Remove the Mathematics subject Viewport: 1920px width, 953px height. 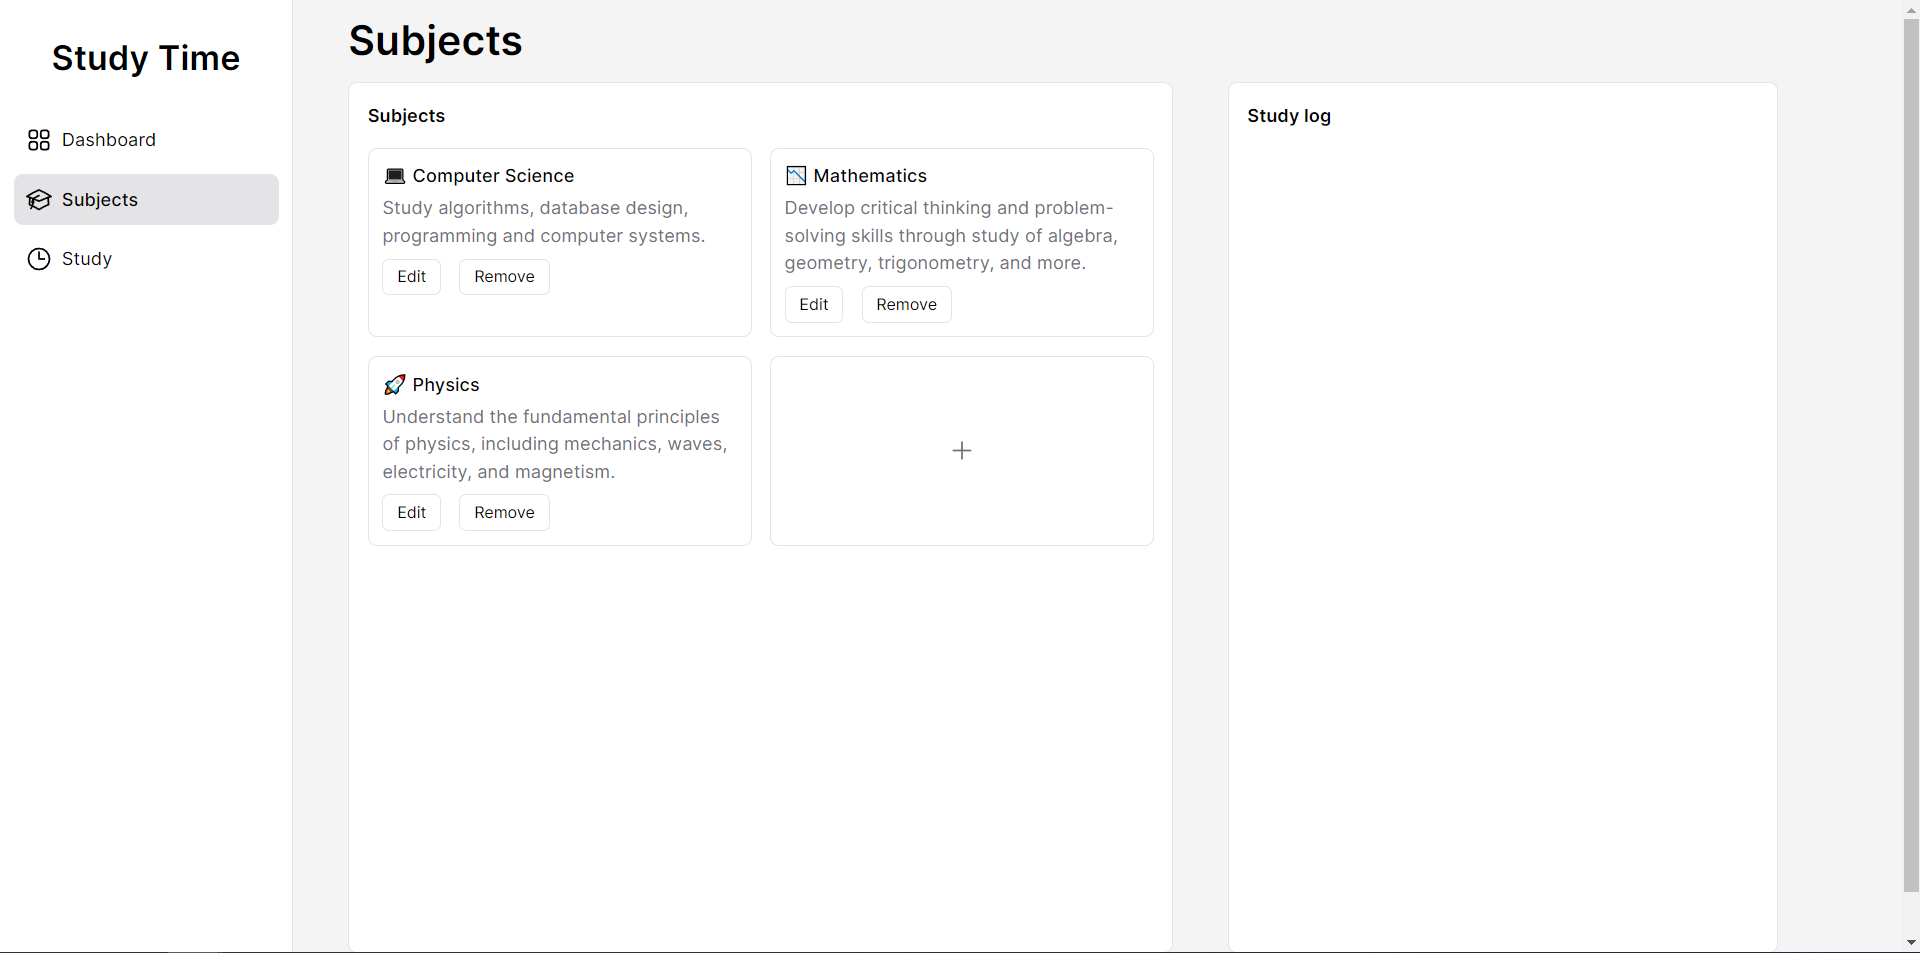coord(906,304)
